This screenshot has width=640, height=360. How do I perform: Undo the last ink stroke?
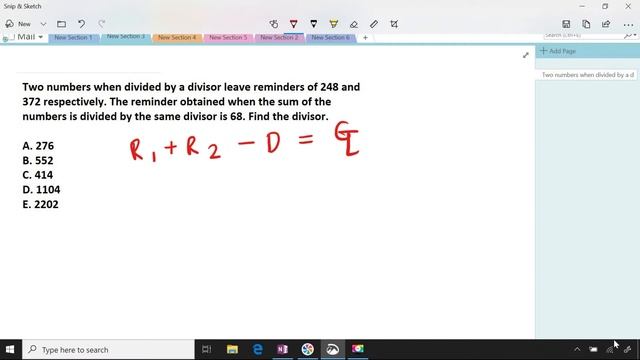82,24
